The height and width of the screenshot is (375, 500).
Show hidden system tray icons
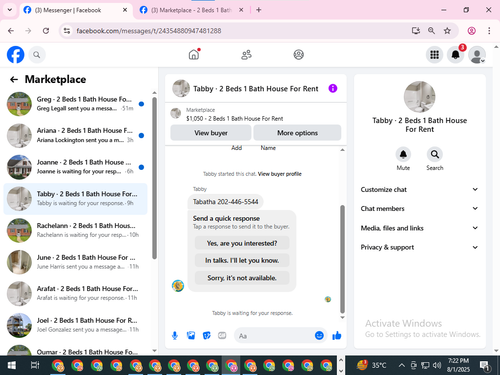coord(402,366)
